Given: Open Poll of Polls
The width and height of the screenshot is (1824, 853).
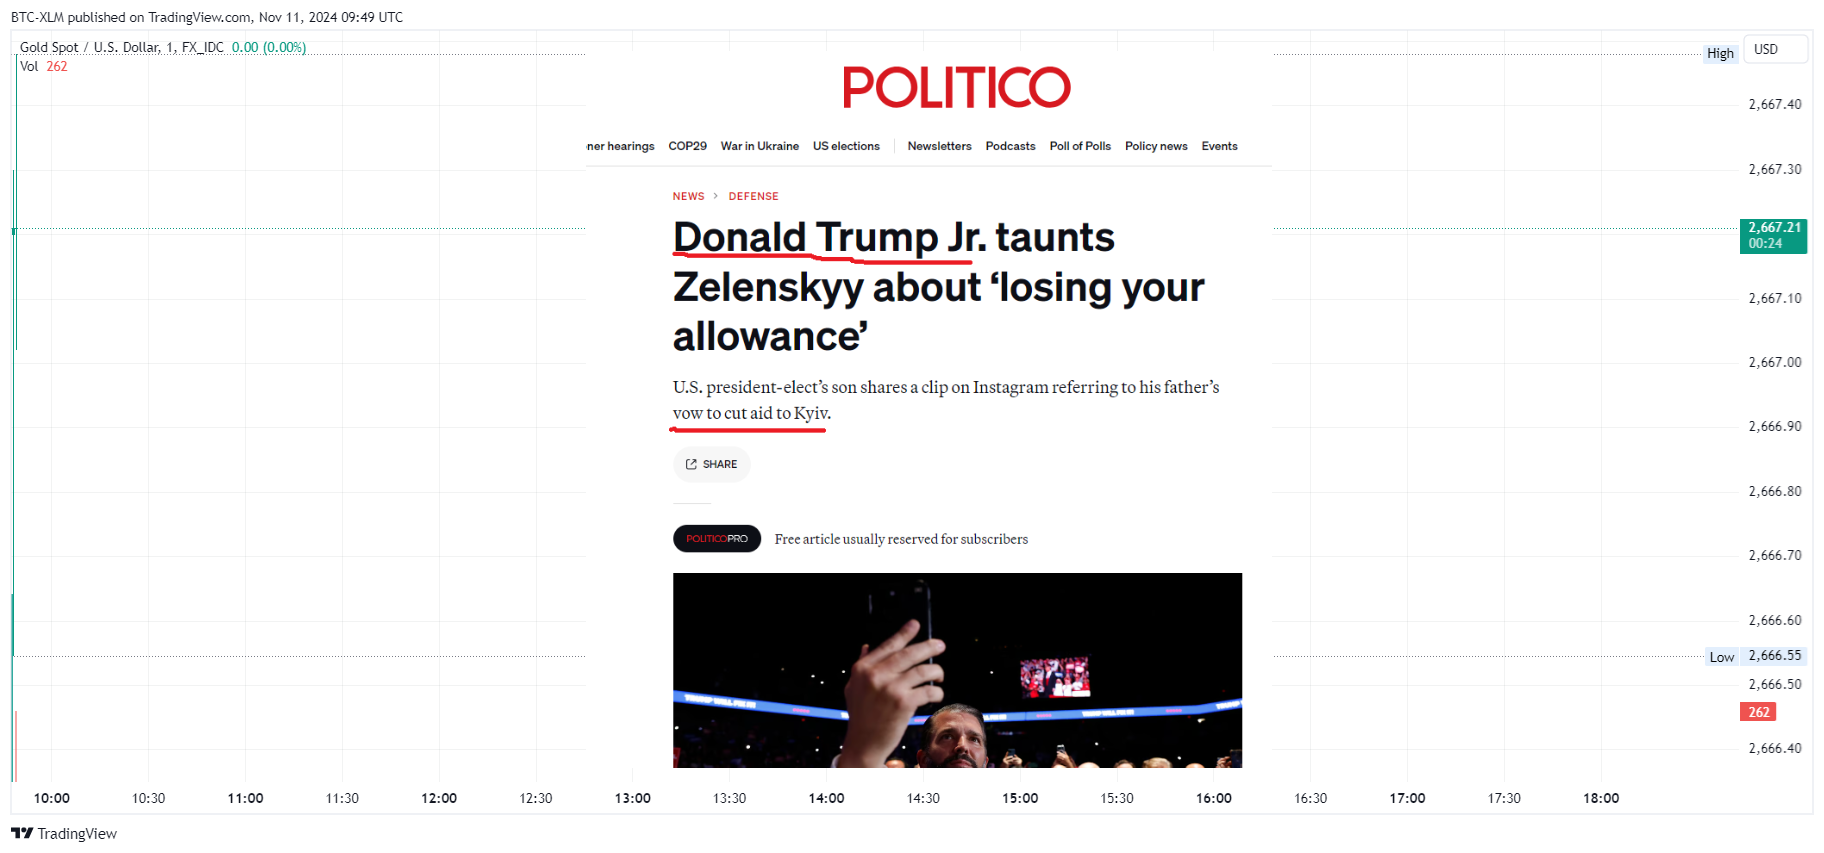Looking at the screenshot, I should click(x=1080, y=146).
